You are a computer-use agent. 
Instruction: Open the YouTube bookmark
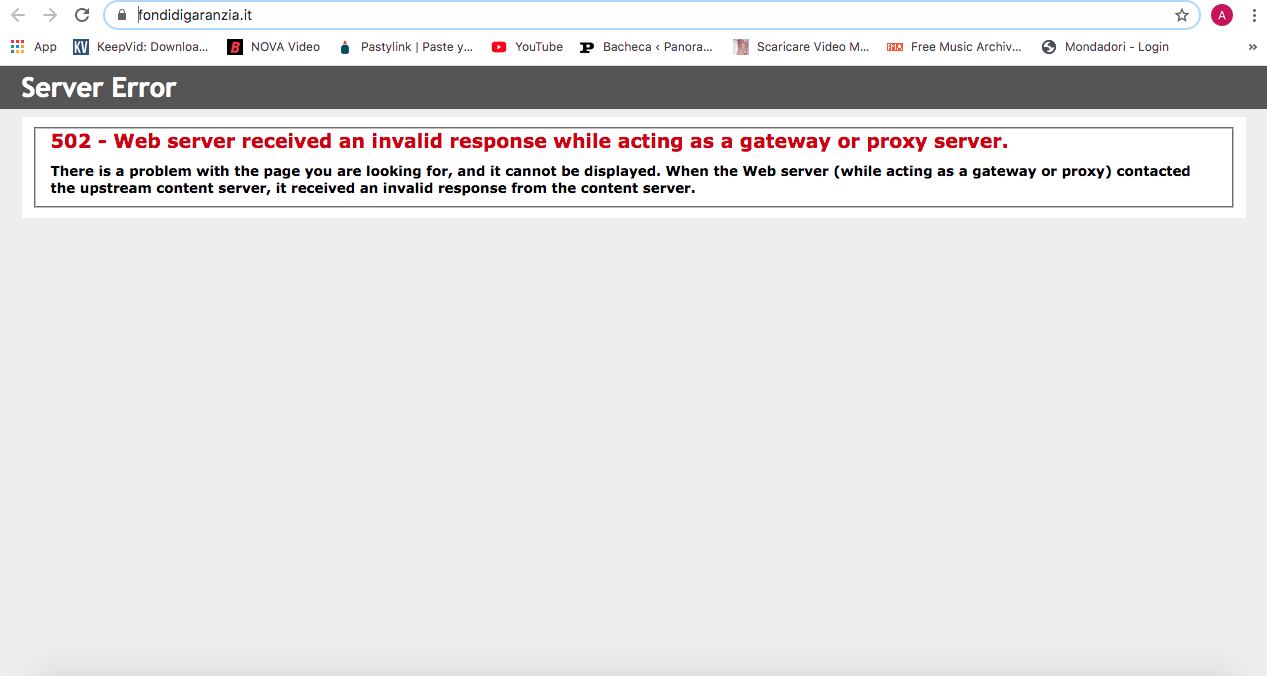coord(527,47)
